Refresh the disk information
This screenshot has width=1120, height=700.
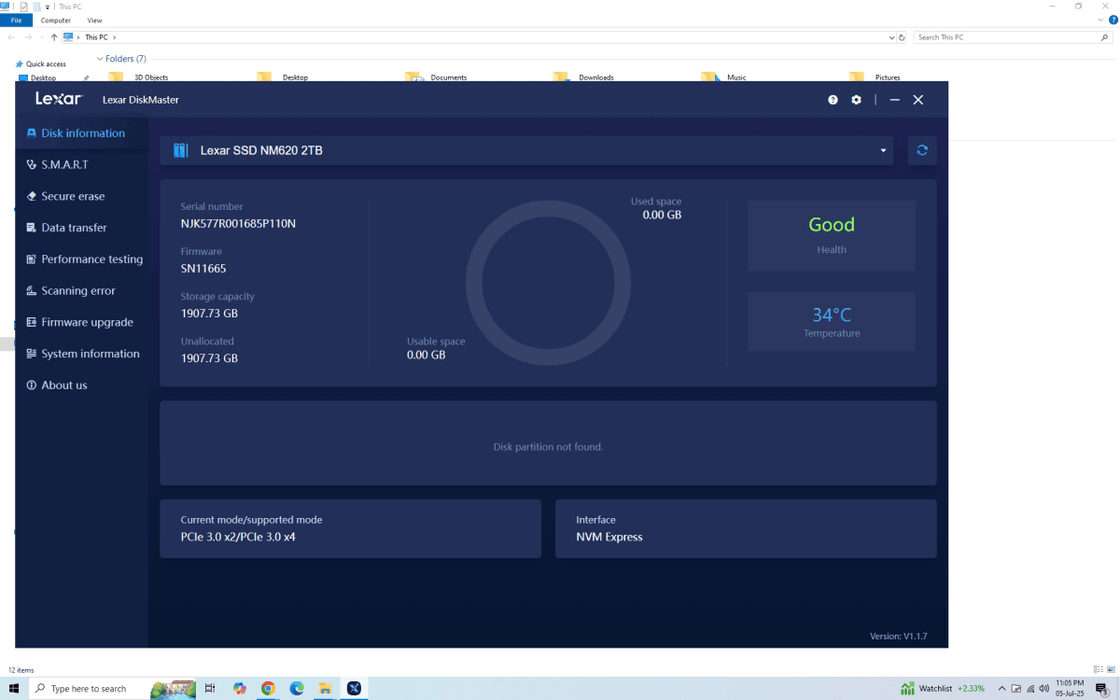(922, 150)
